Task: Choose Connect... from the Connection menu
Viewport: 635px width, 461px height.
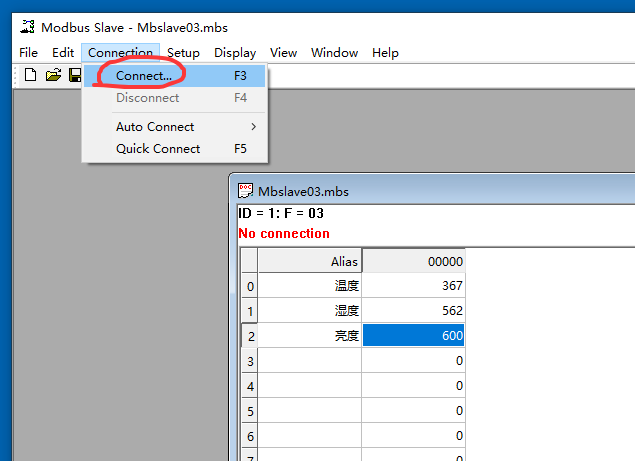Action: (175, 76)
